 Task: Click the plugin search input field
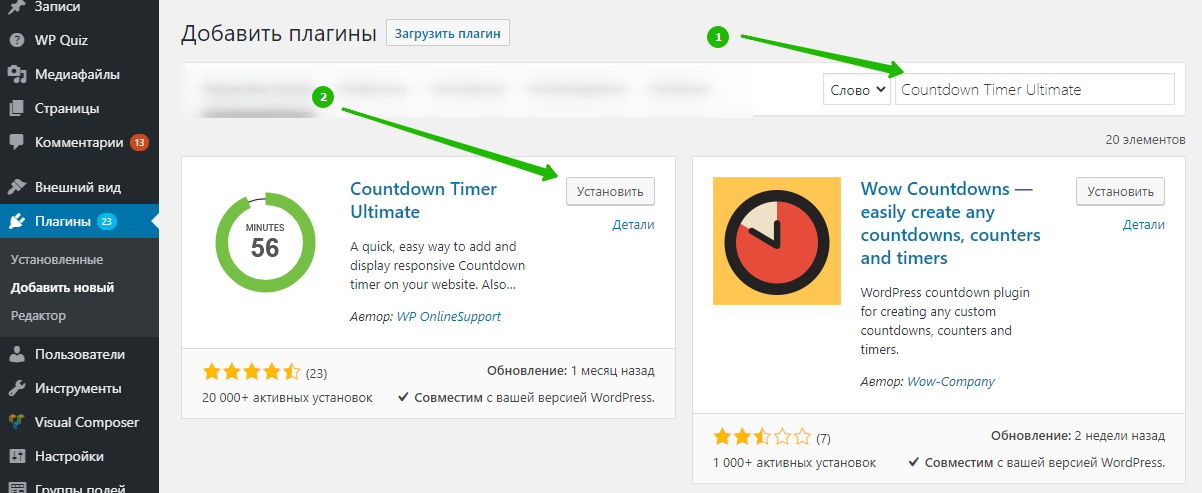tap(1034, 89)
